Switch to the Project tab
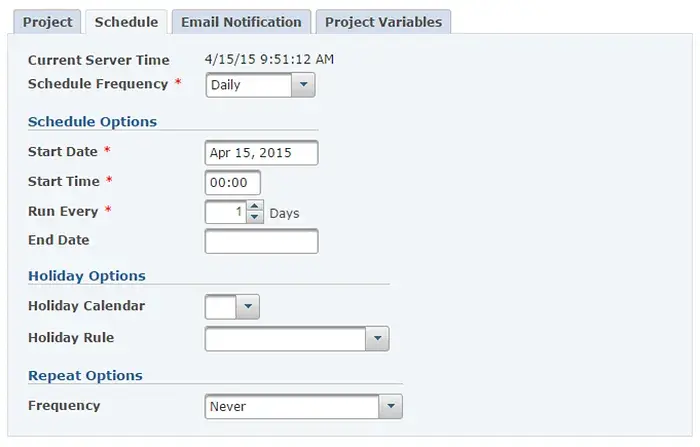The image size is (700, 447). click(47, 22)
